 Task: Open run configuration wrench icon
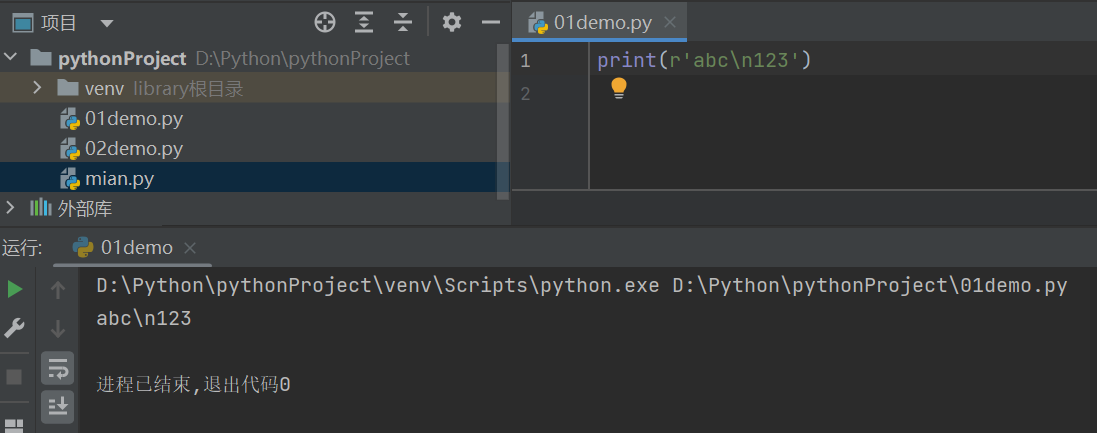[15, 327]
